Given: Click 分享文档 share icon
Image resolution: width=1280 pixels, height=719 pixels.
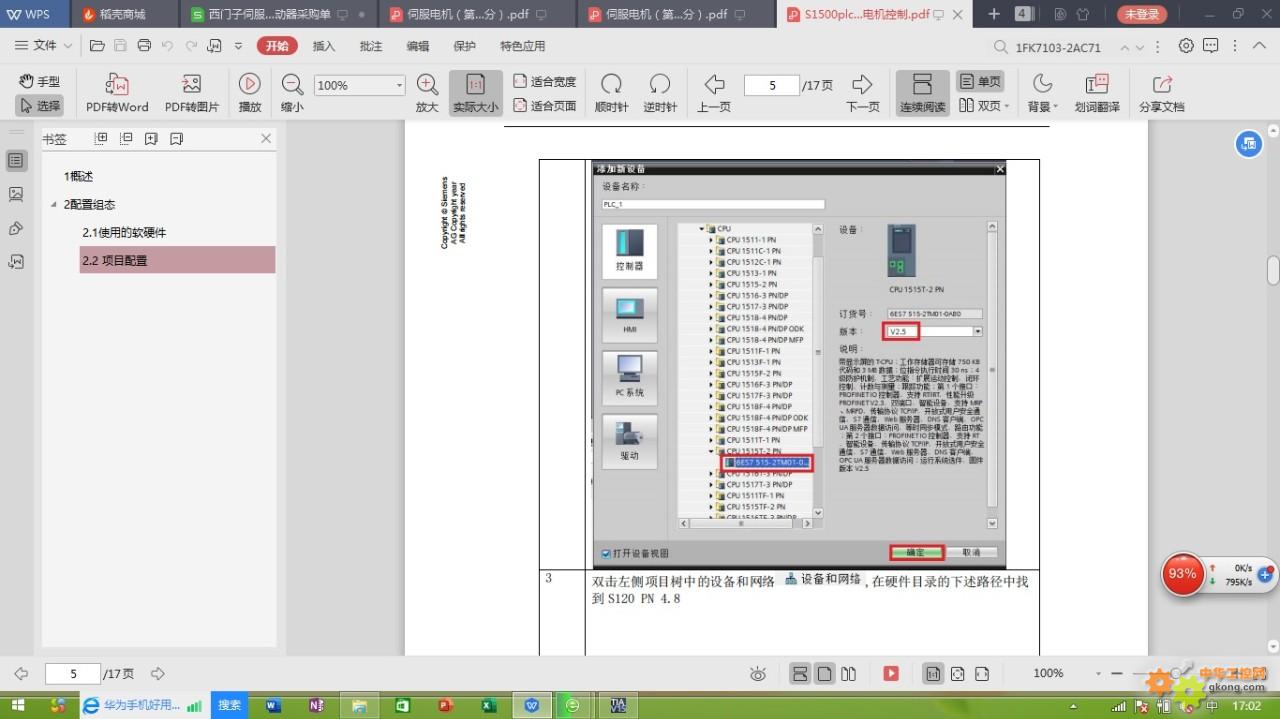Looking at the screenshot, I should (x=1161, y=93).
